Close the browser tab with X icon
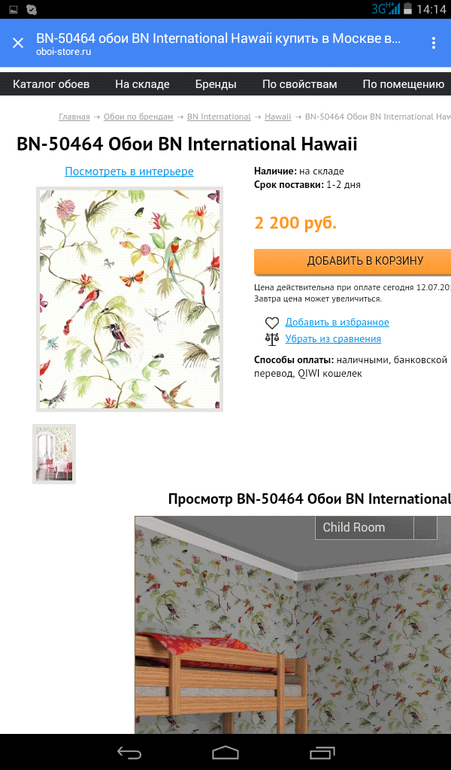451x770 pixels. point(18,43)
